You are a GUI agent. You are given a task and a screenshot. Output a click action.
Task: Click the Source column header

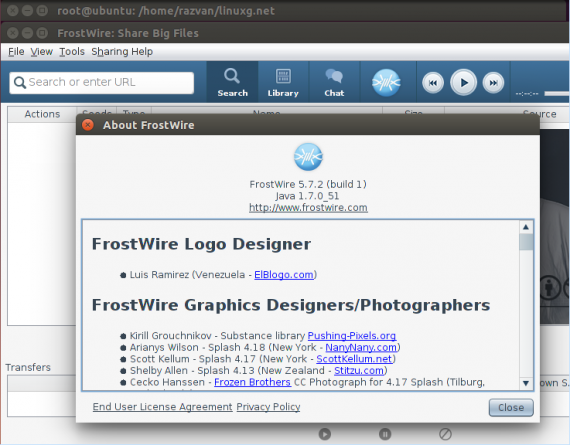click(539, 114)
